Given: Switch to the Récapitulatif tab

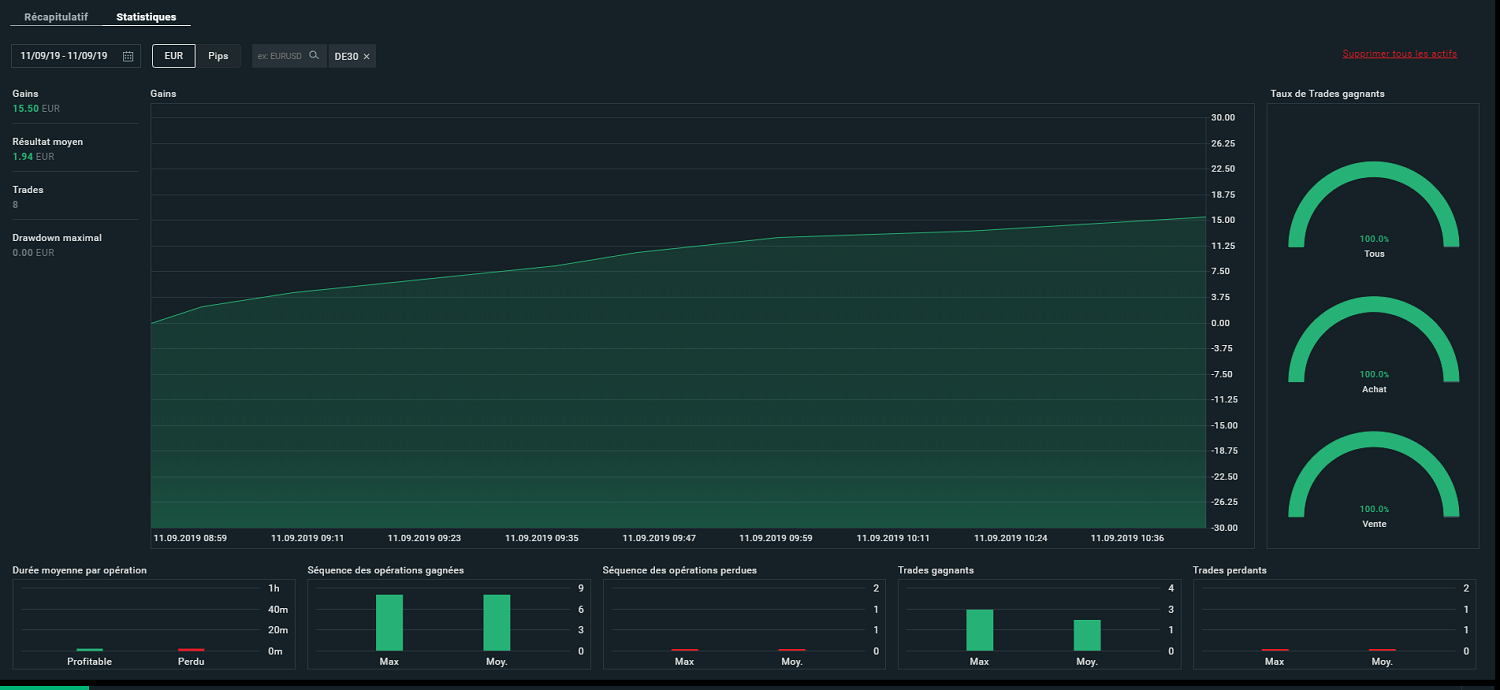Looking at the screenshot, I should pyautogui.click(x=56, y=17).
